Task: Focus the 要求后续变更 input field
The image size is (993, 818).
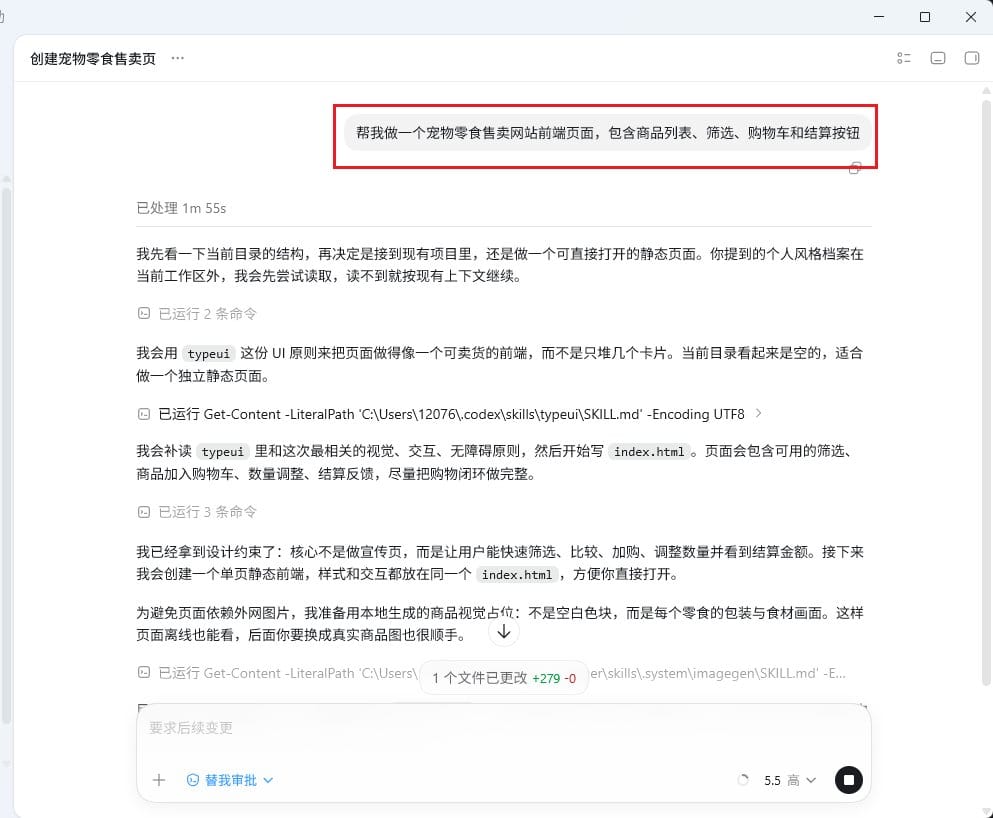Action: (503, 728)
